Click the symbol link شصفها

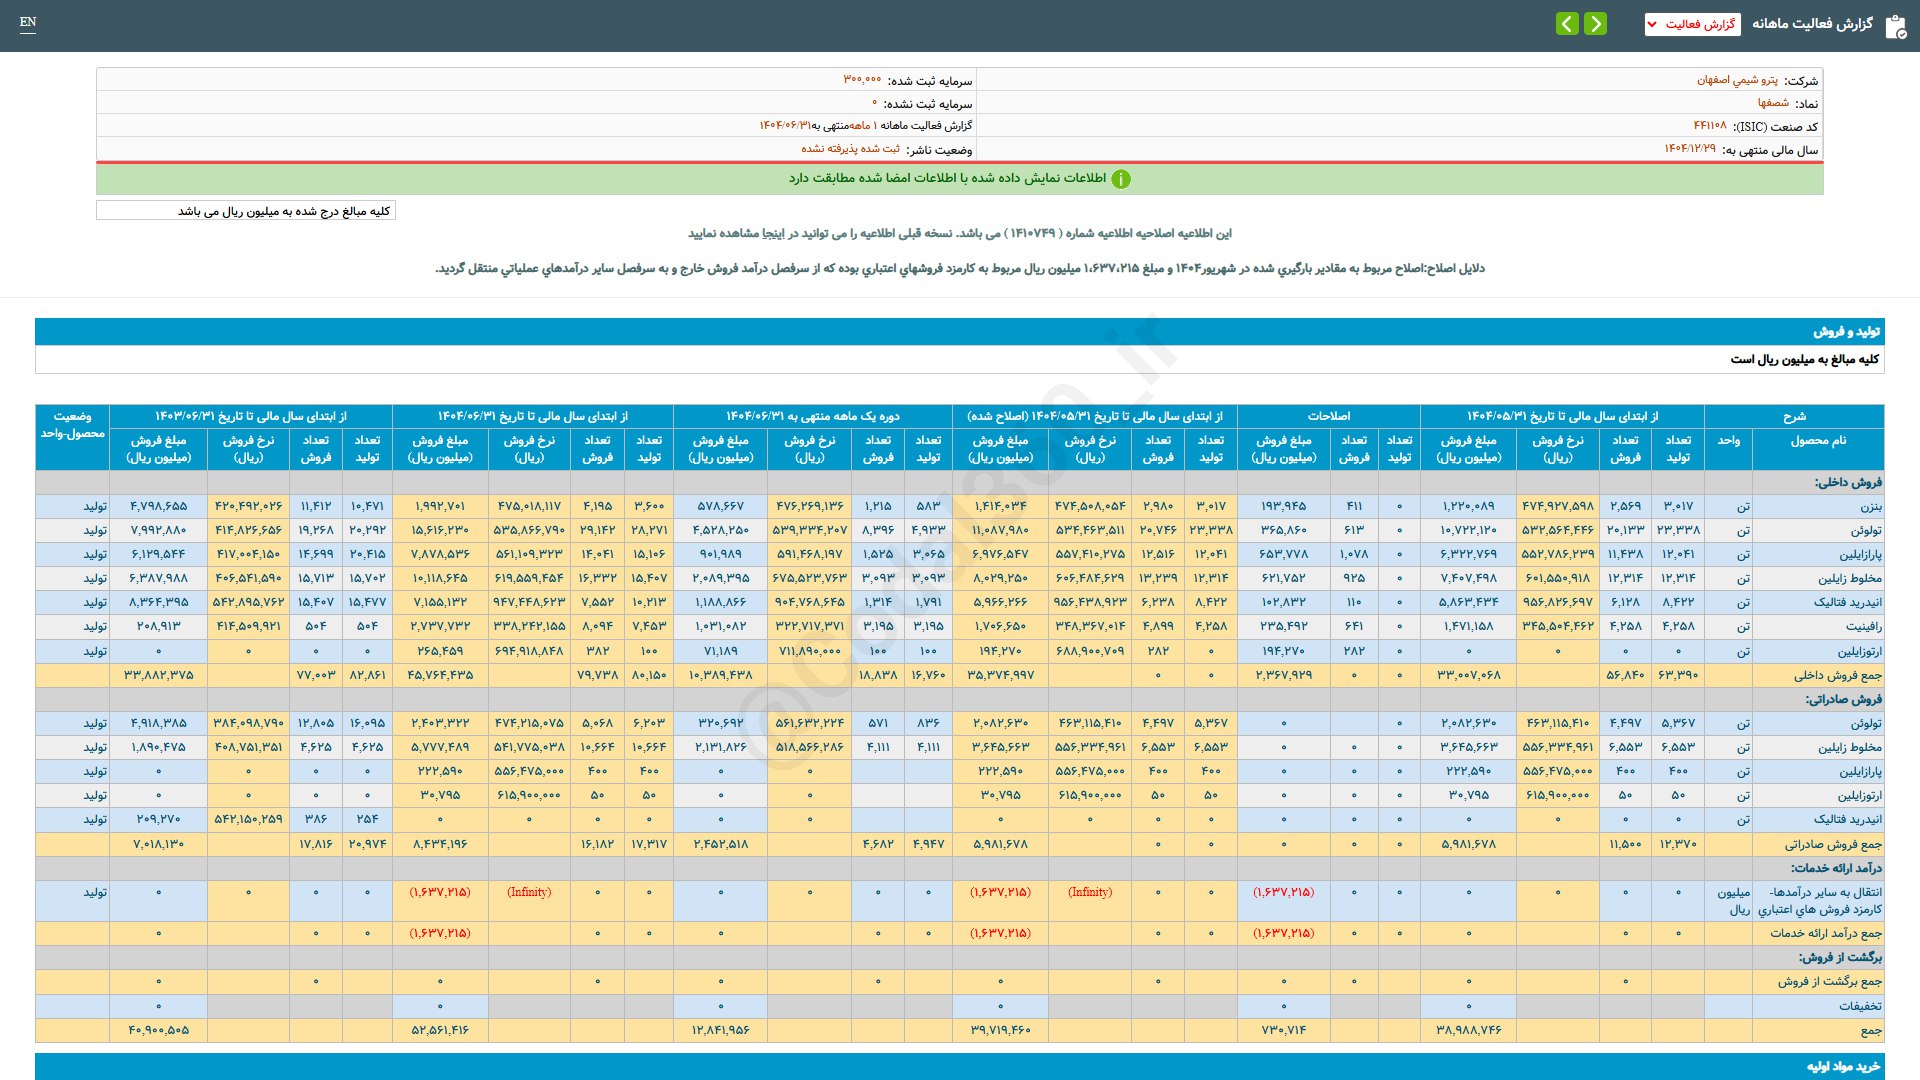pos(1773,103)
